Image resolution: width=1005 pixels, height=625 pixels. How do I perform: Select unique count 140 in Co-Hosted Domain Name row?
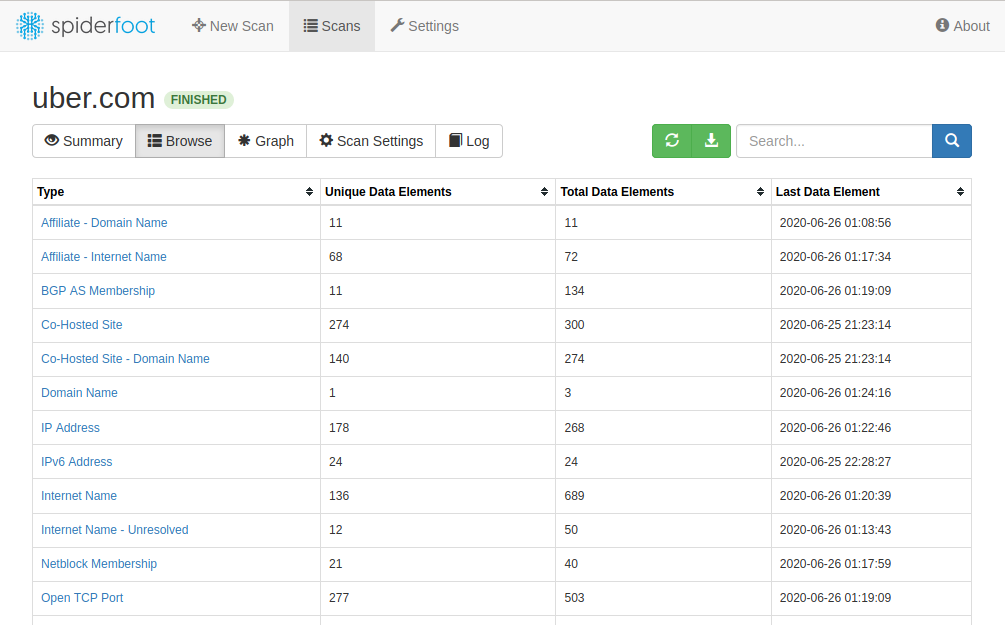pos(339,358)
